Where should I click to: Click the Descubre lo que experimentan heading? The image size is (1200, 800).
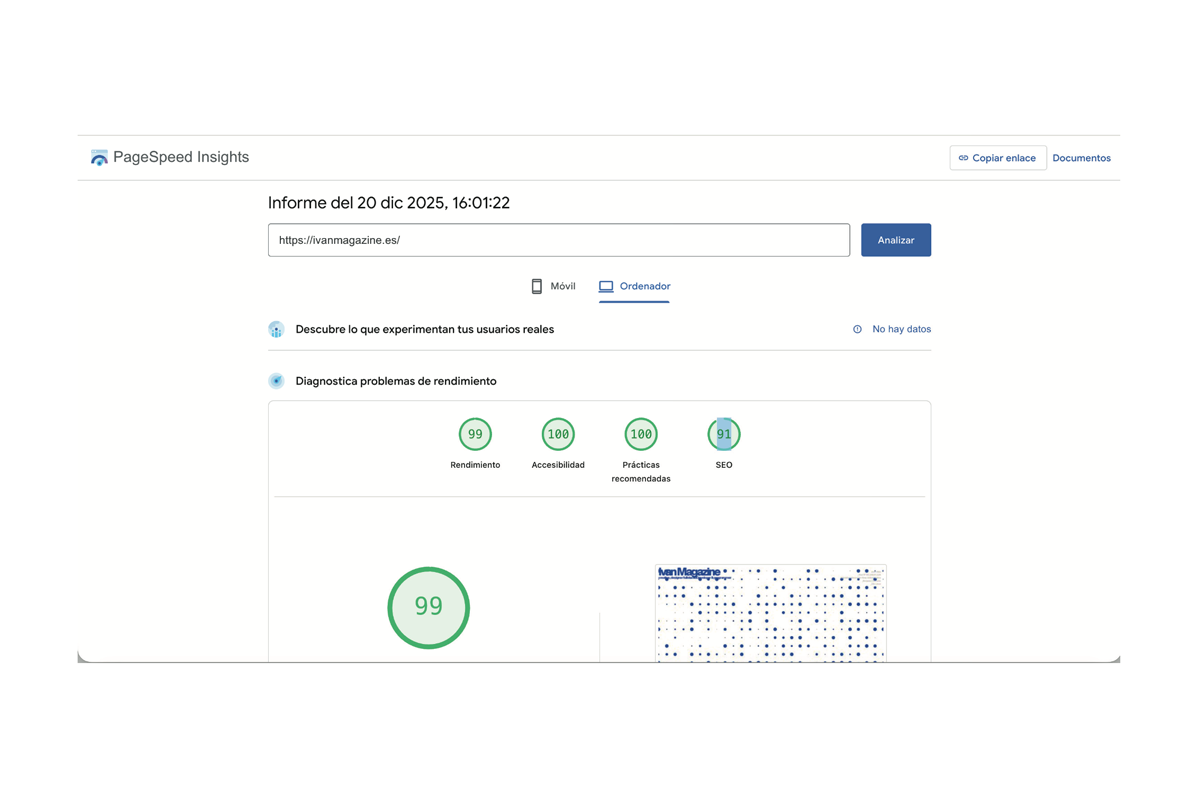pos(425,329)
